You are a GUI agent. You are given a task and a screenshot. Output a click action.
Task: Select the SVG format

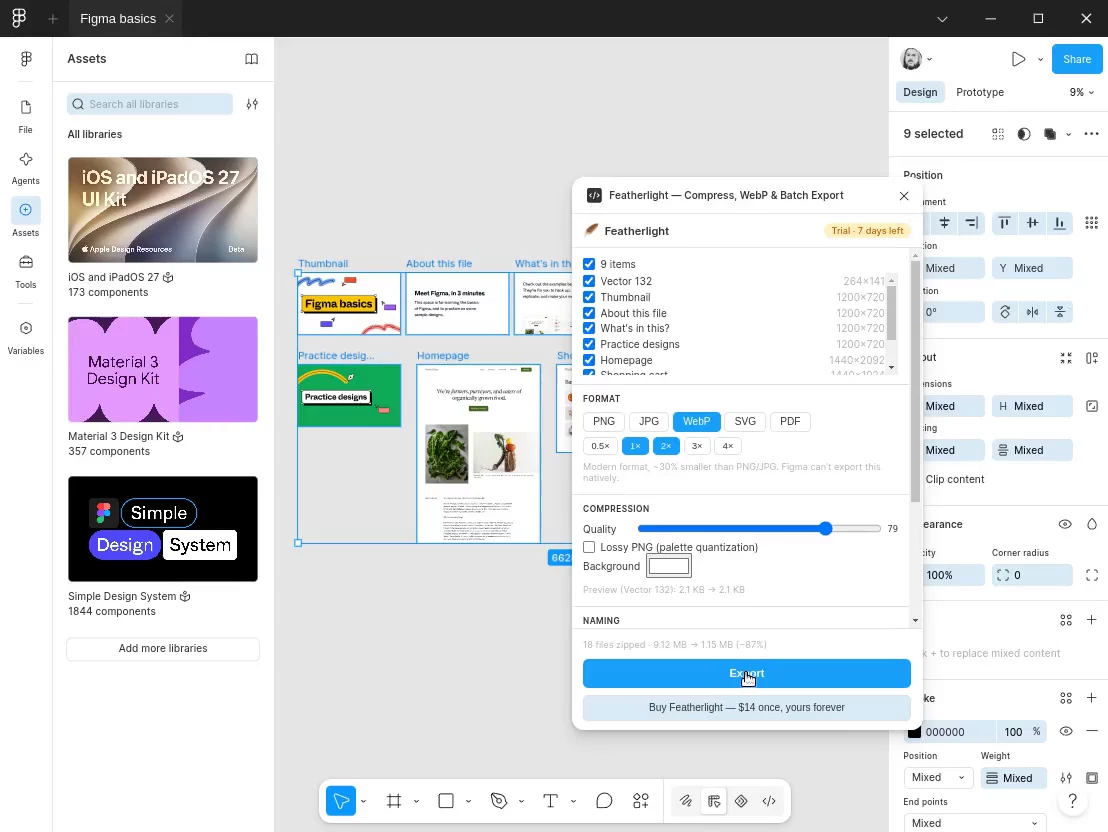coord(745,421)
